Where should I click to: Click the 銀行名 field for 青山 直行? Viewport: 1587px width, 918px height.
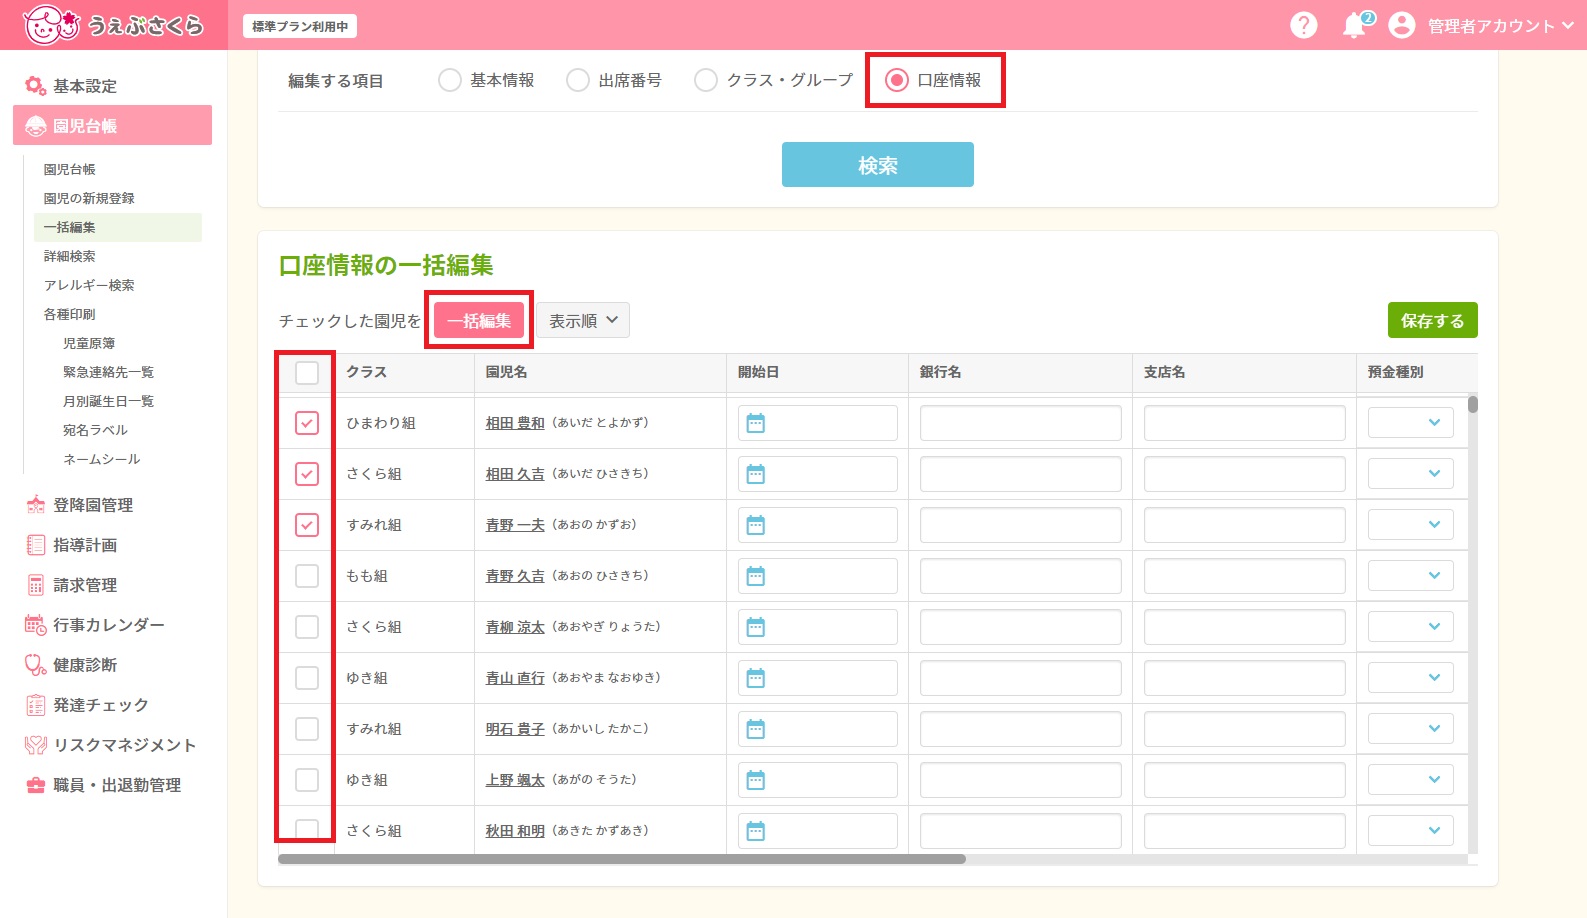click(x=1020, y=678)
